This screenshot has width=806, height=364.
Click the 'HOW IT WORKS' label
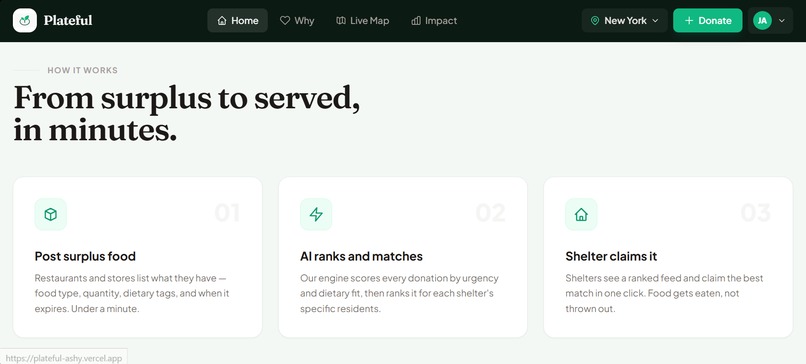pos(83,70)
